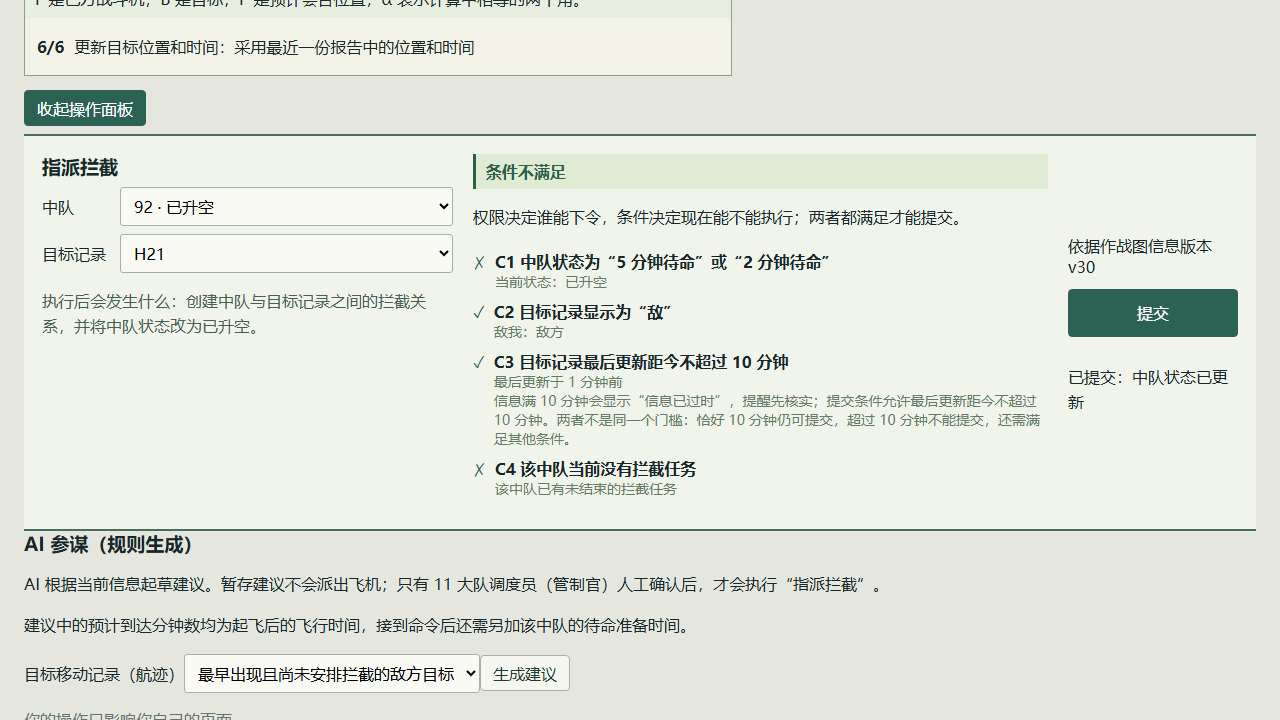Click step 6/6 更新目标位置和时间 text
This screenshot has height=720, width=1280.
point(256,47)
